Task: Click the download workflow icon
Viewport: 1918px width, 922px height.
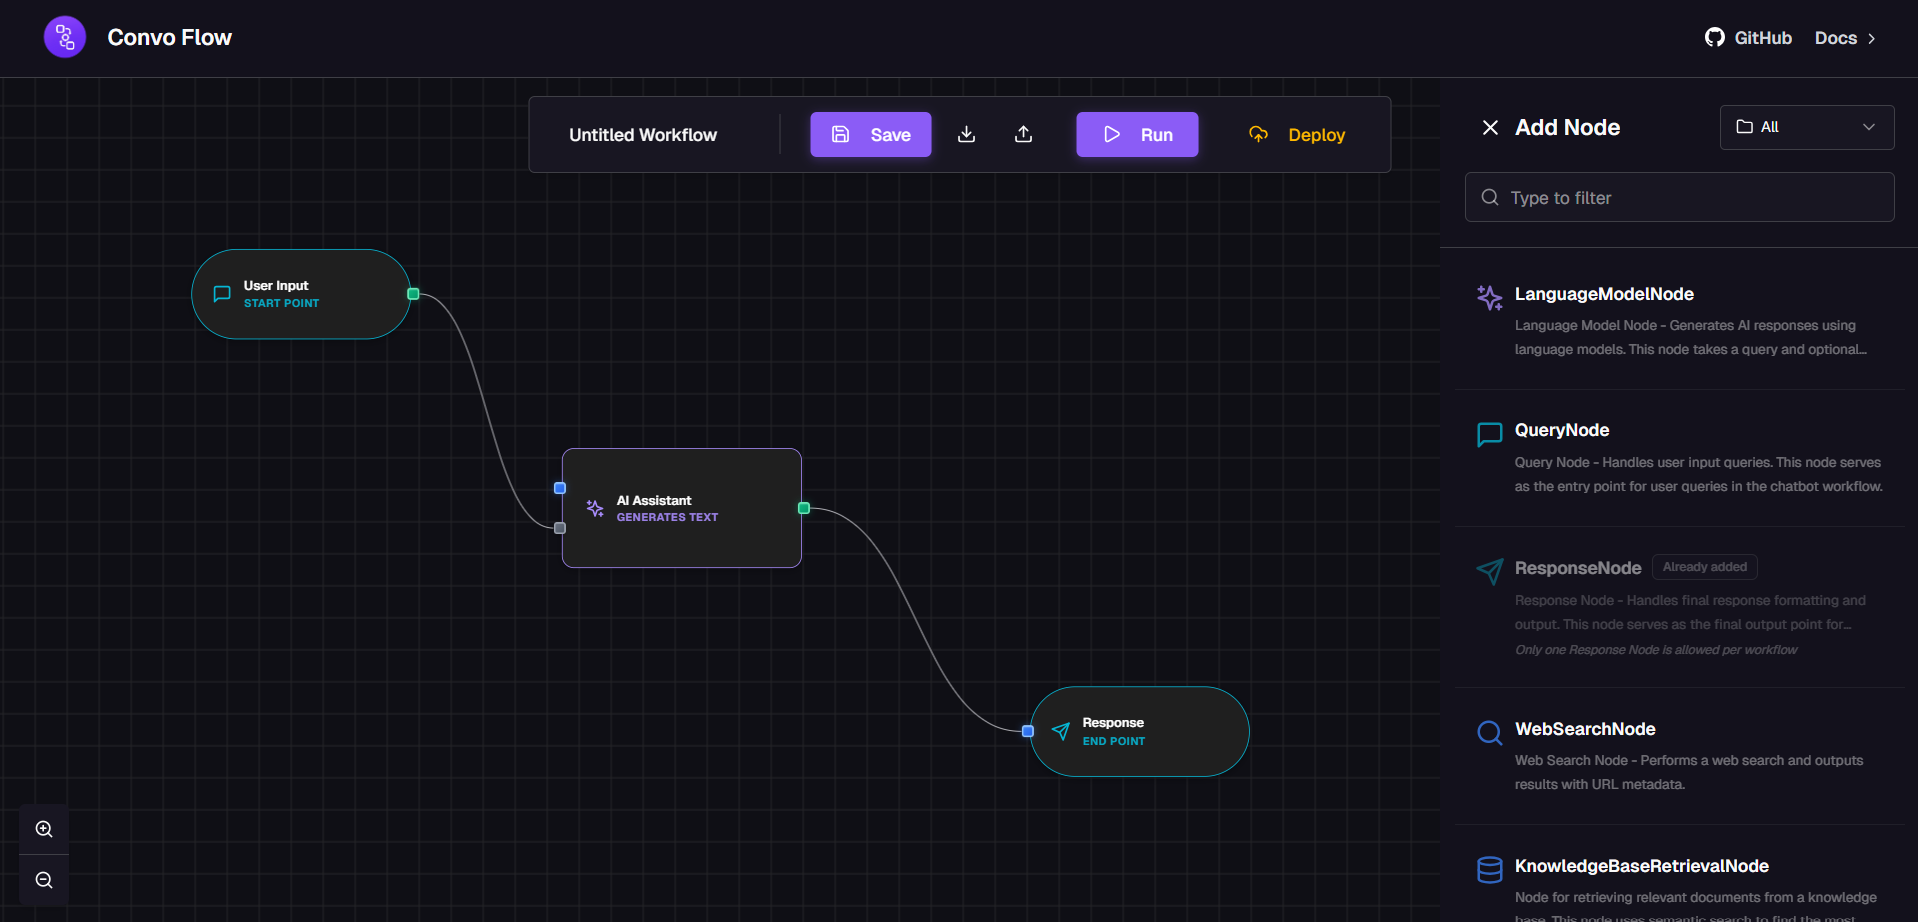Action: [965, 134]
